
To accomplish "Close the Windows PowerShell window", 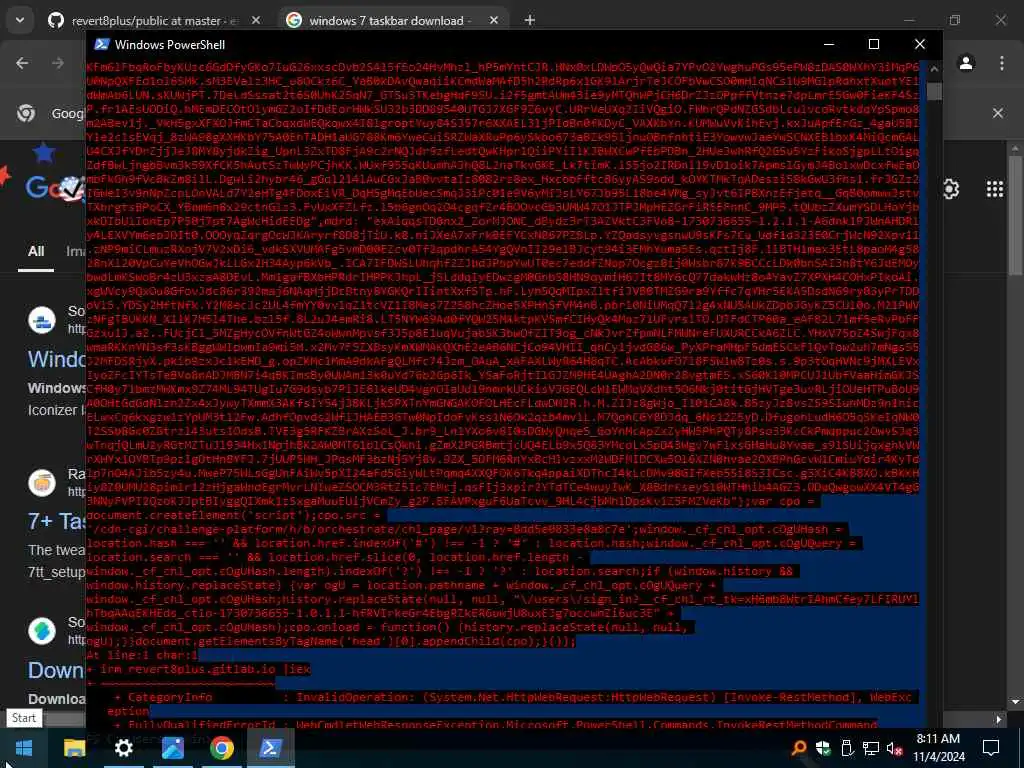I will point(920,44).
